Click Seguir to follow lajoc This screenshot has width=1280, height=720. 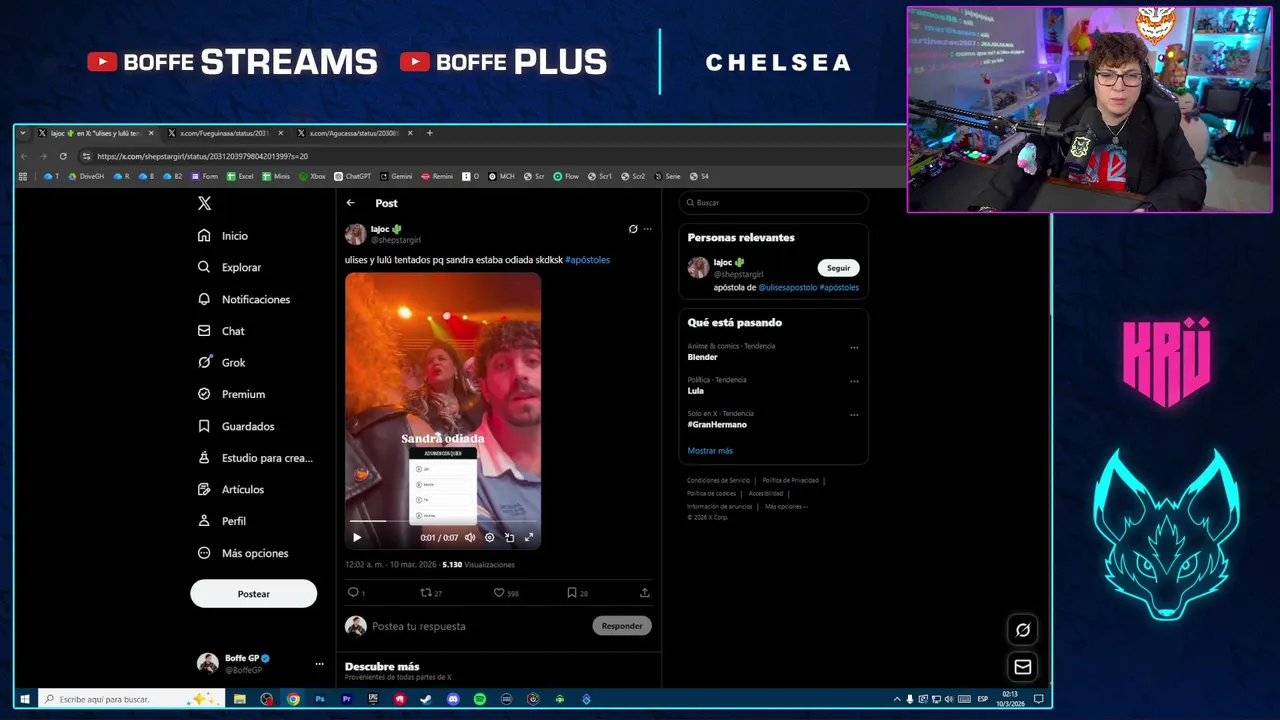coord(838,268)
